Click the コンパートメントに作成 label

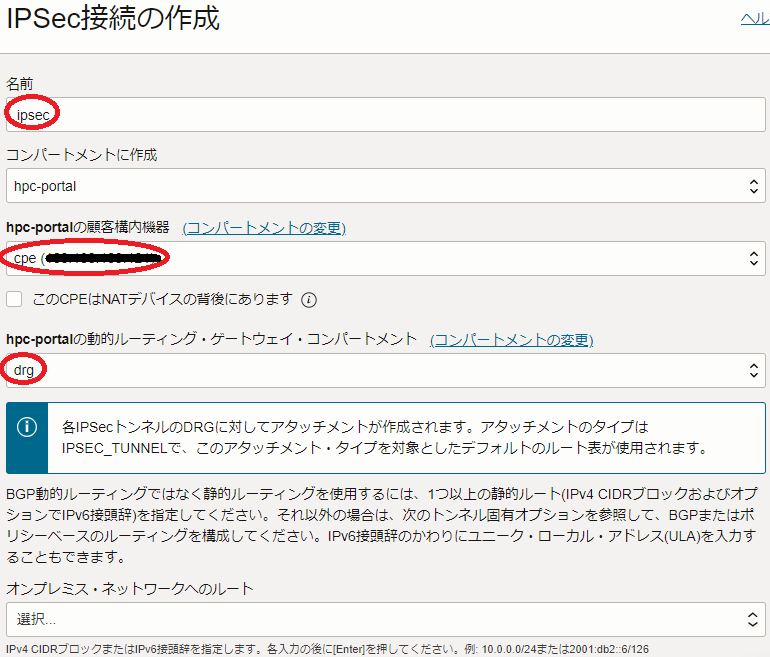(x=82, y=155)
